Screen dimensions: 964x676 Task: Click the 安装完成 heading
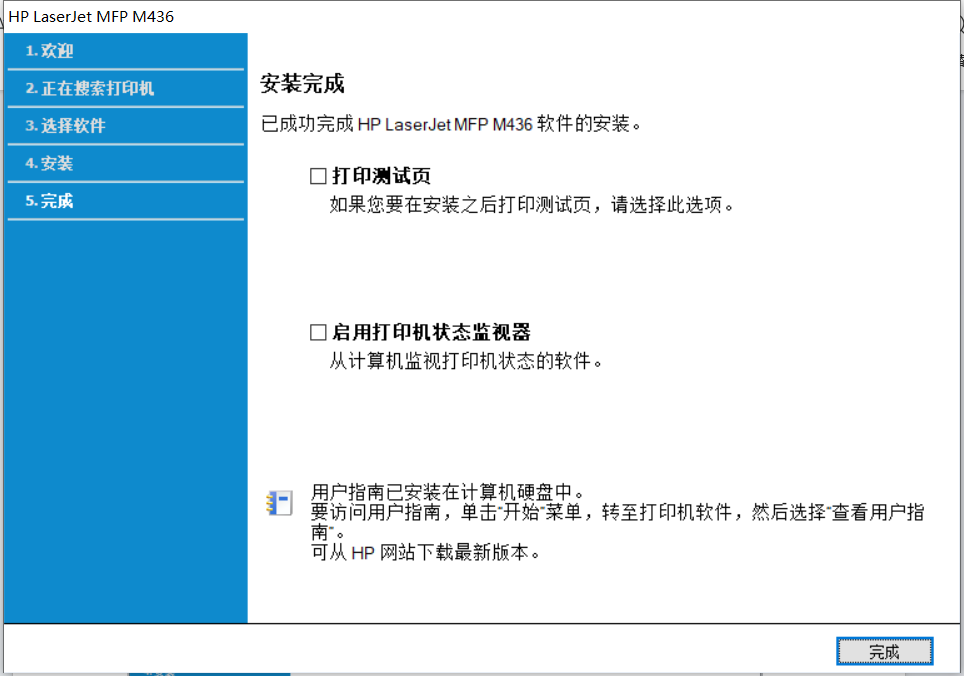pos(302,84)
